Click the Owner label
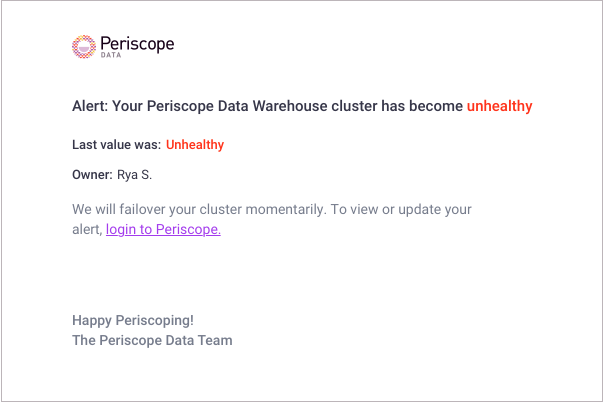This screenshot has height=402, width=603. click(92, 175)
